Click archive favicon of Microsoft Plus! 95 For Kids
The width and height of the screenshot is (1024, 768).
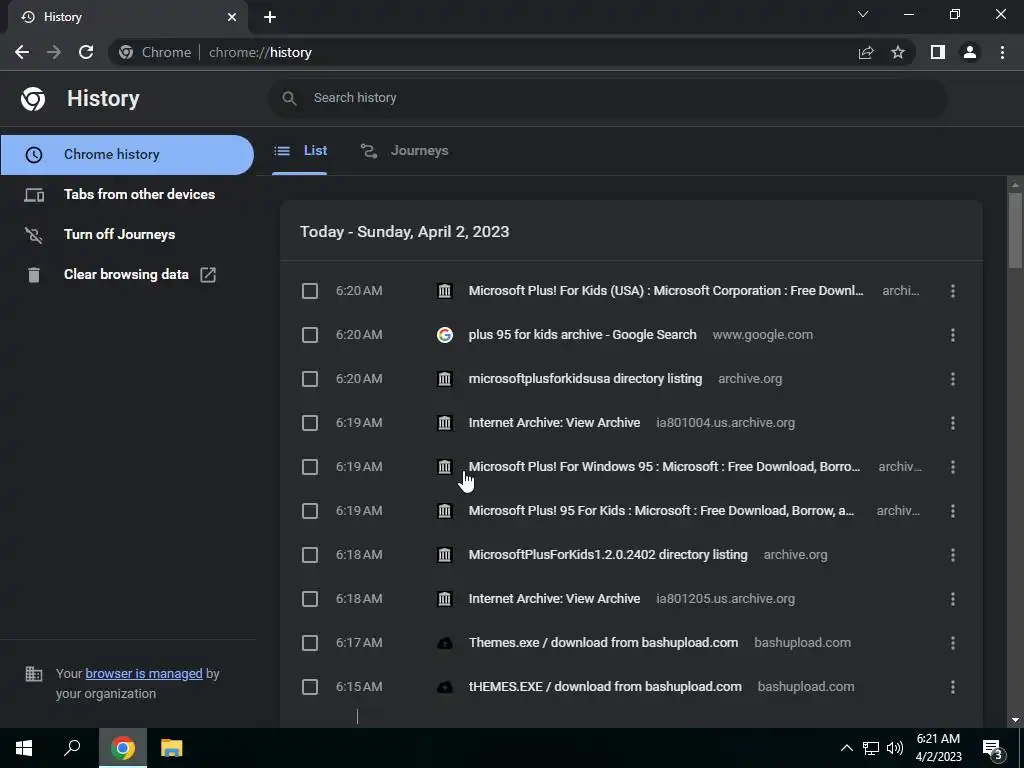pos(445,511)
